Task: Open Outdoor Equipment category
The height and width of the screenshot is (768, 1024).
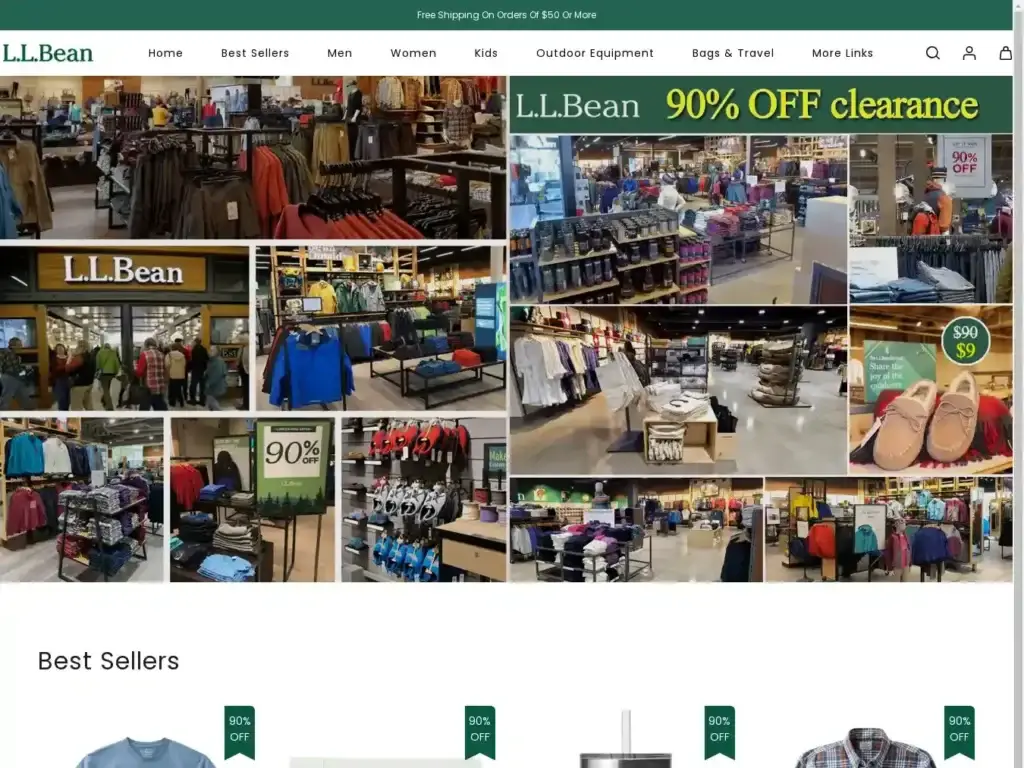Action: pyautogui.click(x=595, y=53)
